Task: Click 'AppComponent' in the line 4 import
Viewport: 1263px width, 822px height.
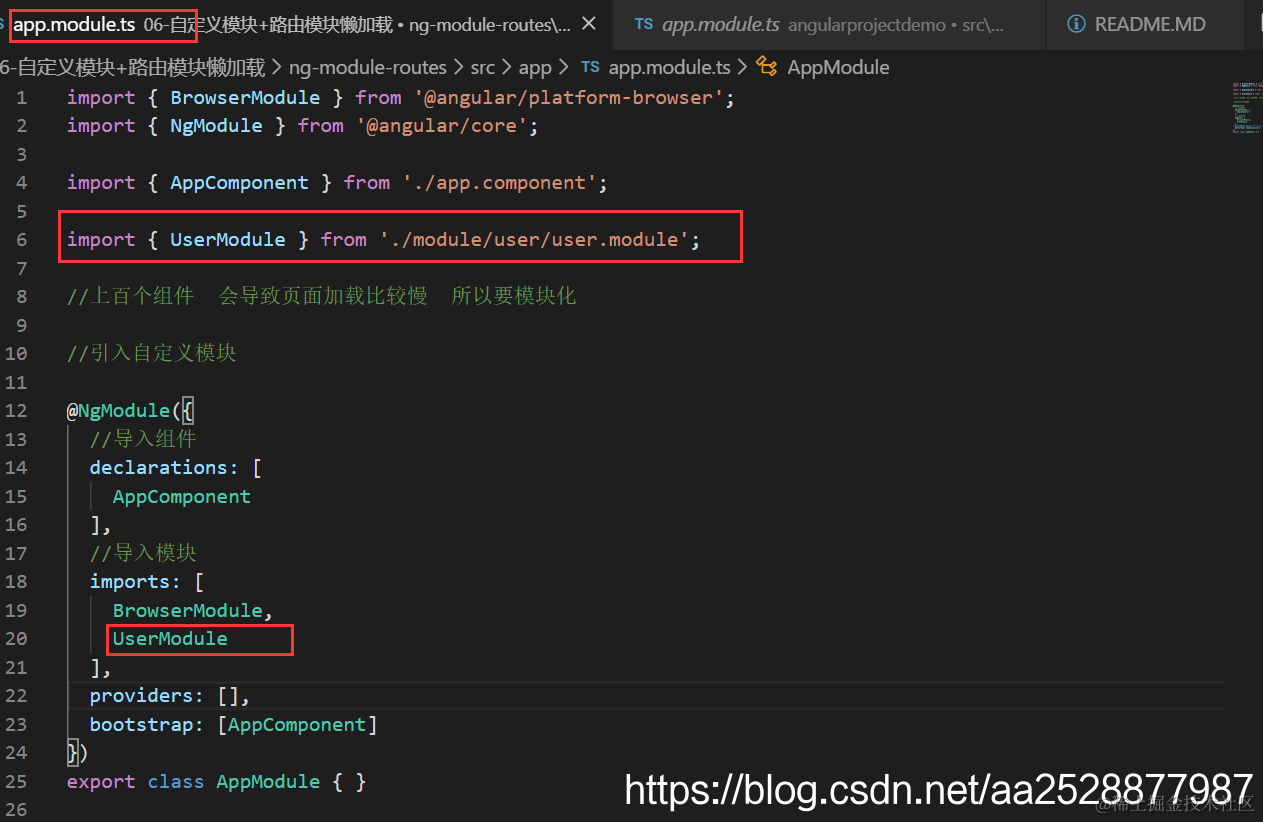Action: (x=239, y=183)
